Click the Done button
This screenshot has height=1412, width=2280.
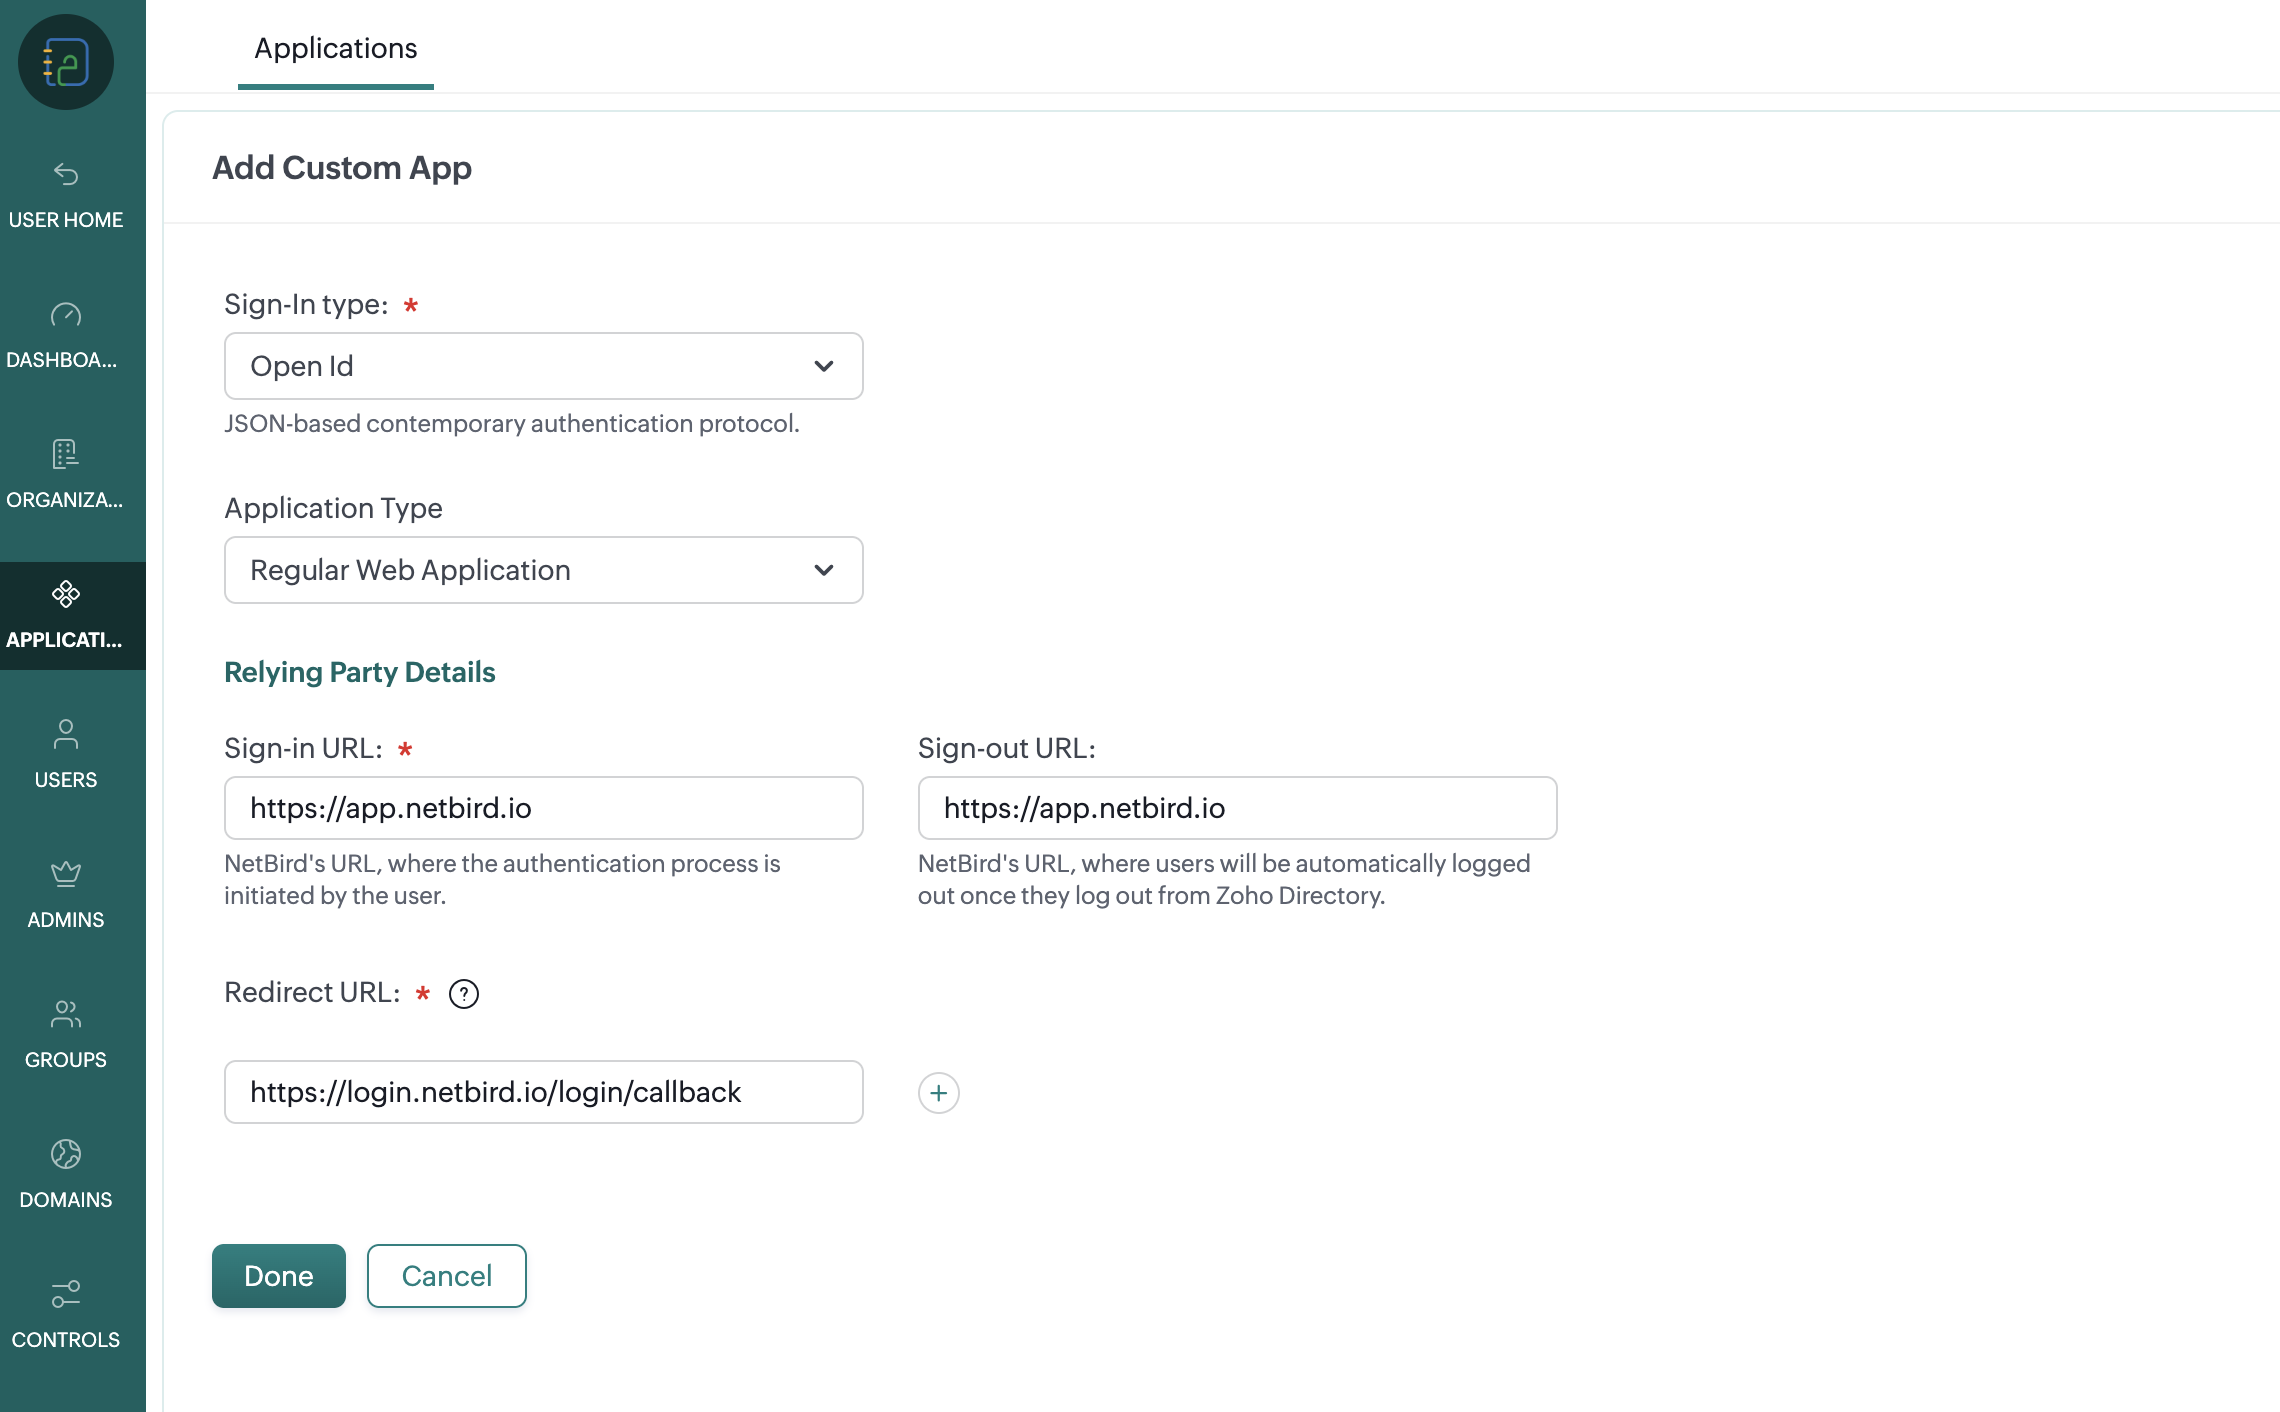point(279,1276)
